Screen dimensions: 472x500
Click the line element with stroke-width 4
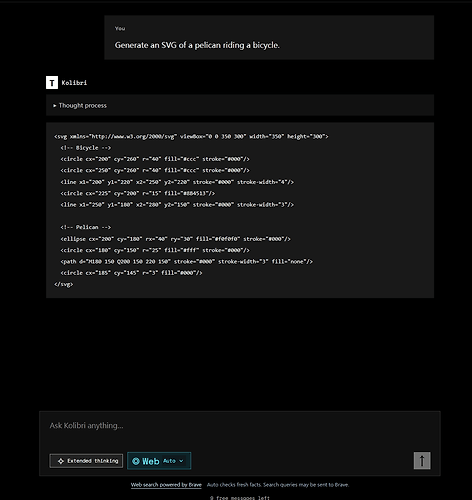tap(177, 182)
